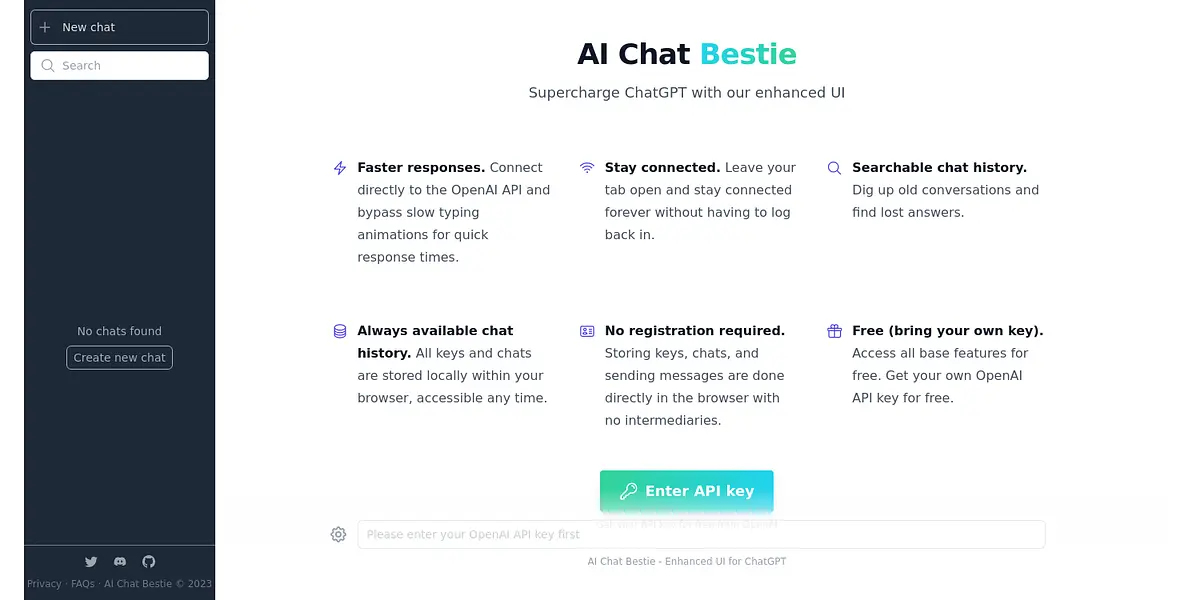This screenshot has width=1200, height=600.
Task: Click the database chat history icon
Action: point(340,331)
